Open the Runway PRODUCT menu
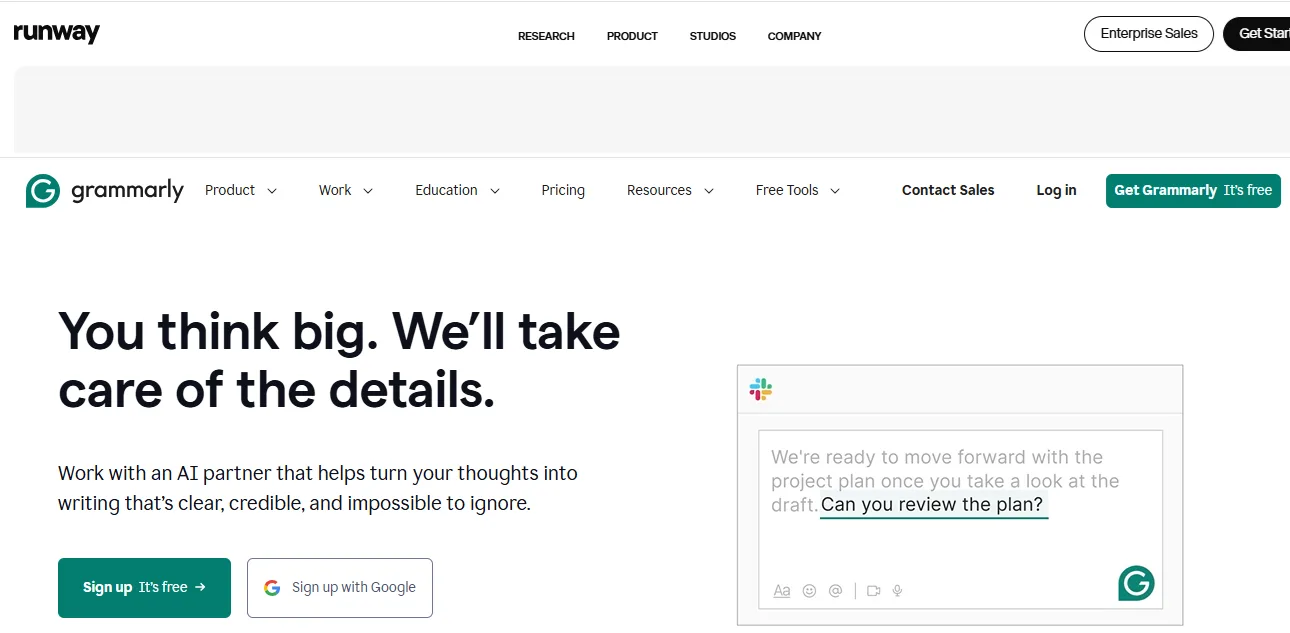This screenshot has height=633, width=1290. point(632,36)
